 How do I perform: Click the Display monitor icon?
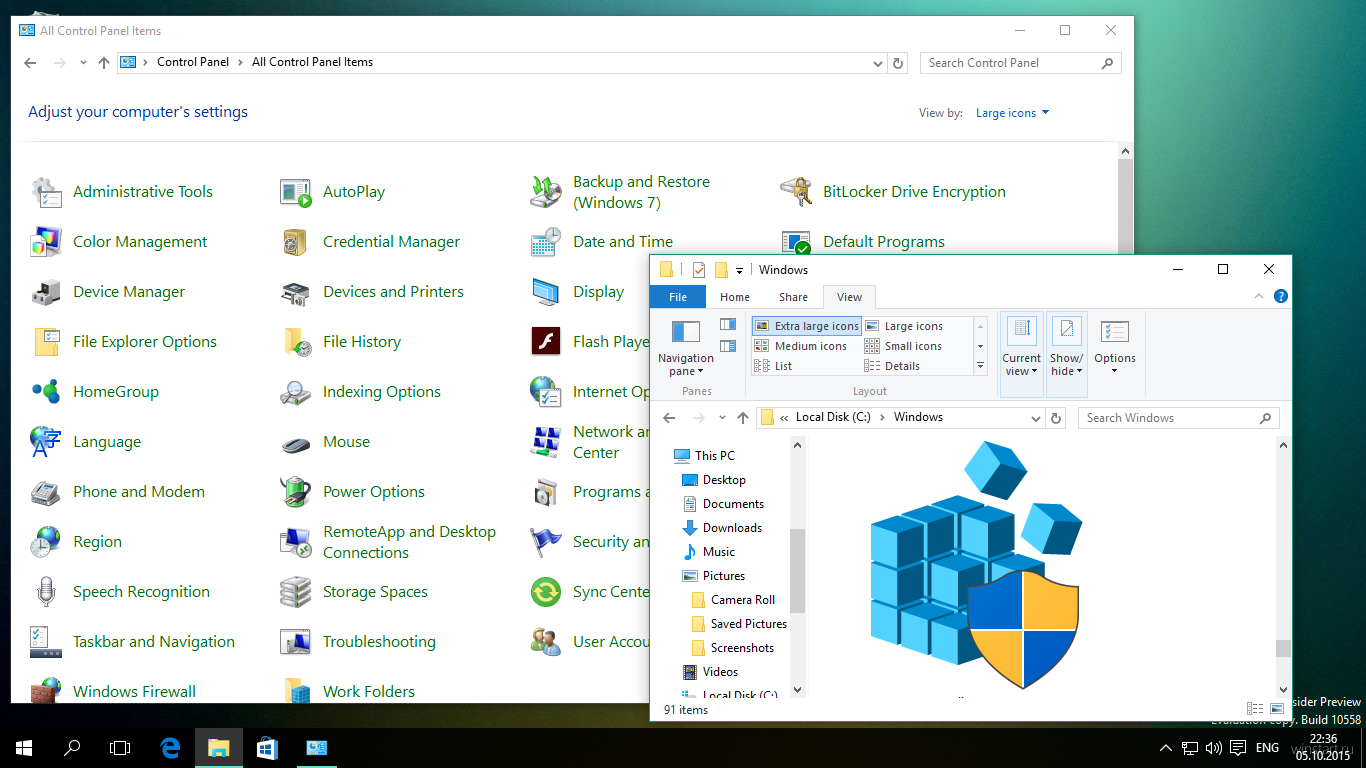pyautogui.click(x=546, y=292)
